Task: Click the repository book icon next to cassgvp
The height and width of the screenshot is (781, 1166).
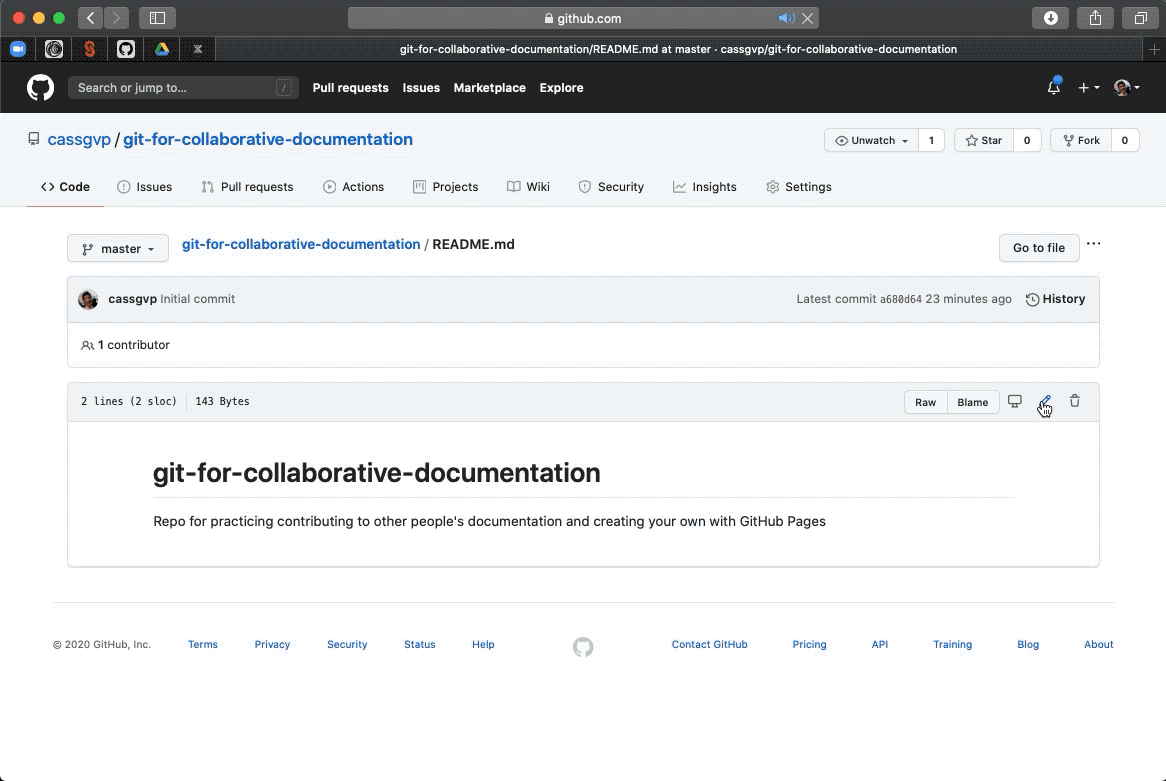Action: [33, 139]
